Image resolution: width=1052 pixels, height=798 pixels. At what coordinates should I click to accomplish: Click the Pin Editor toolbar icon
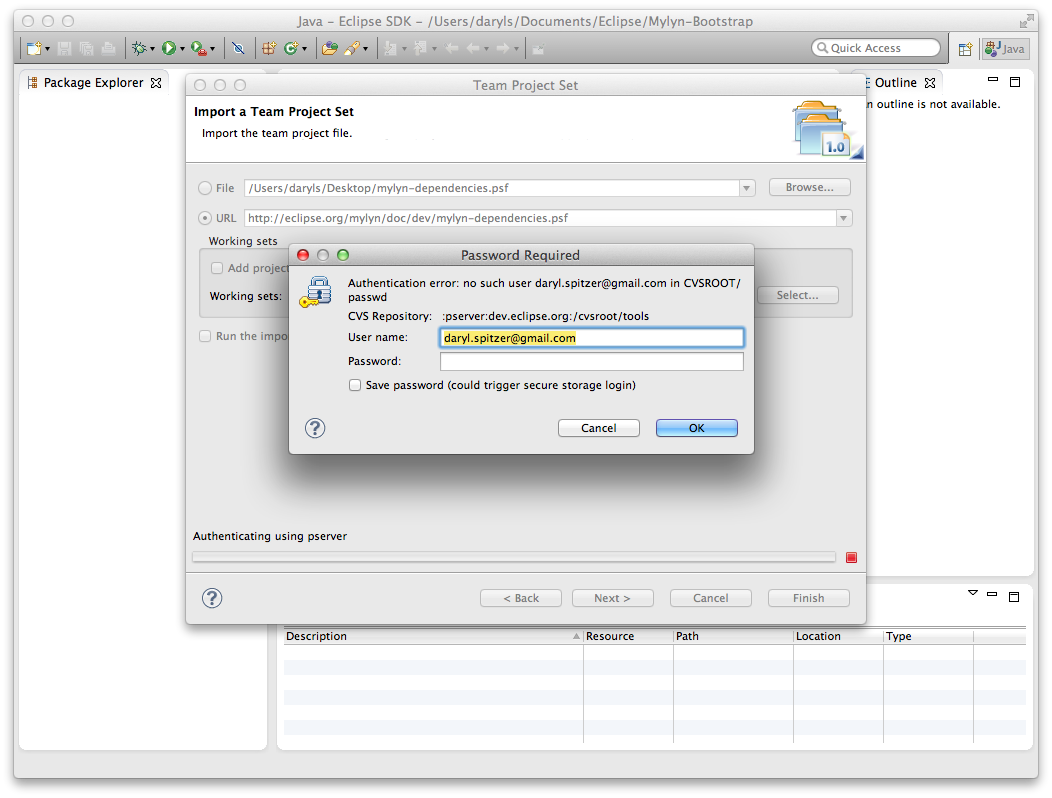click(x=538, y=48)
